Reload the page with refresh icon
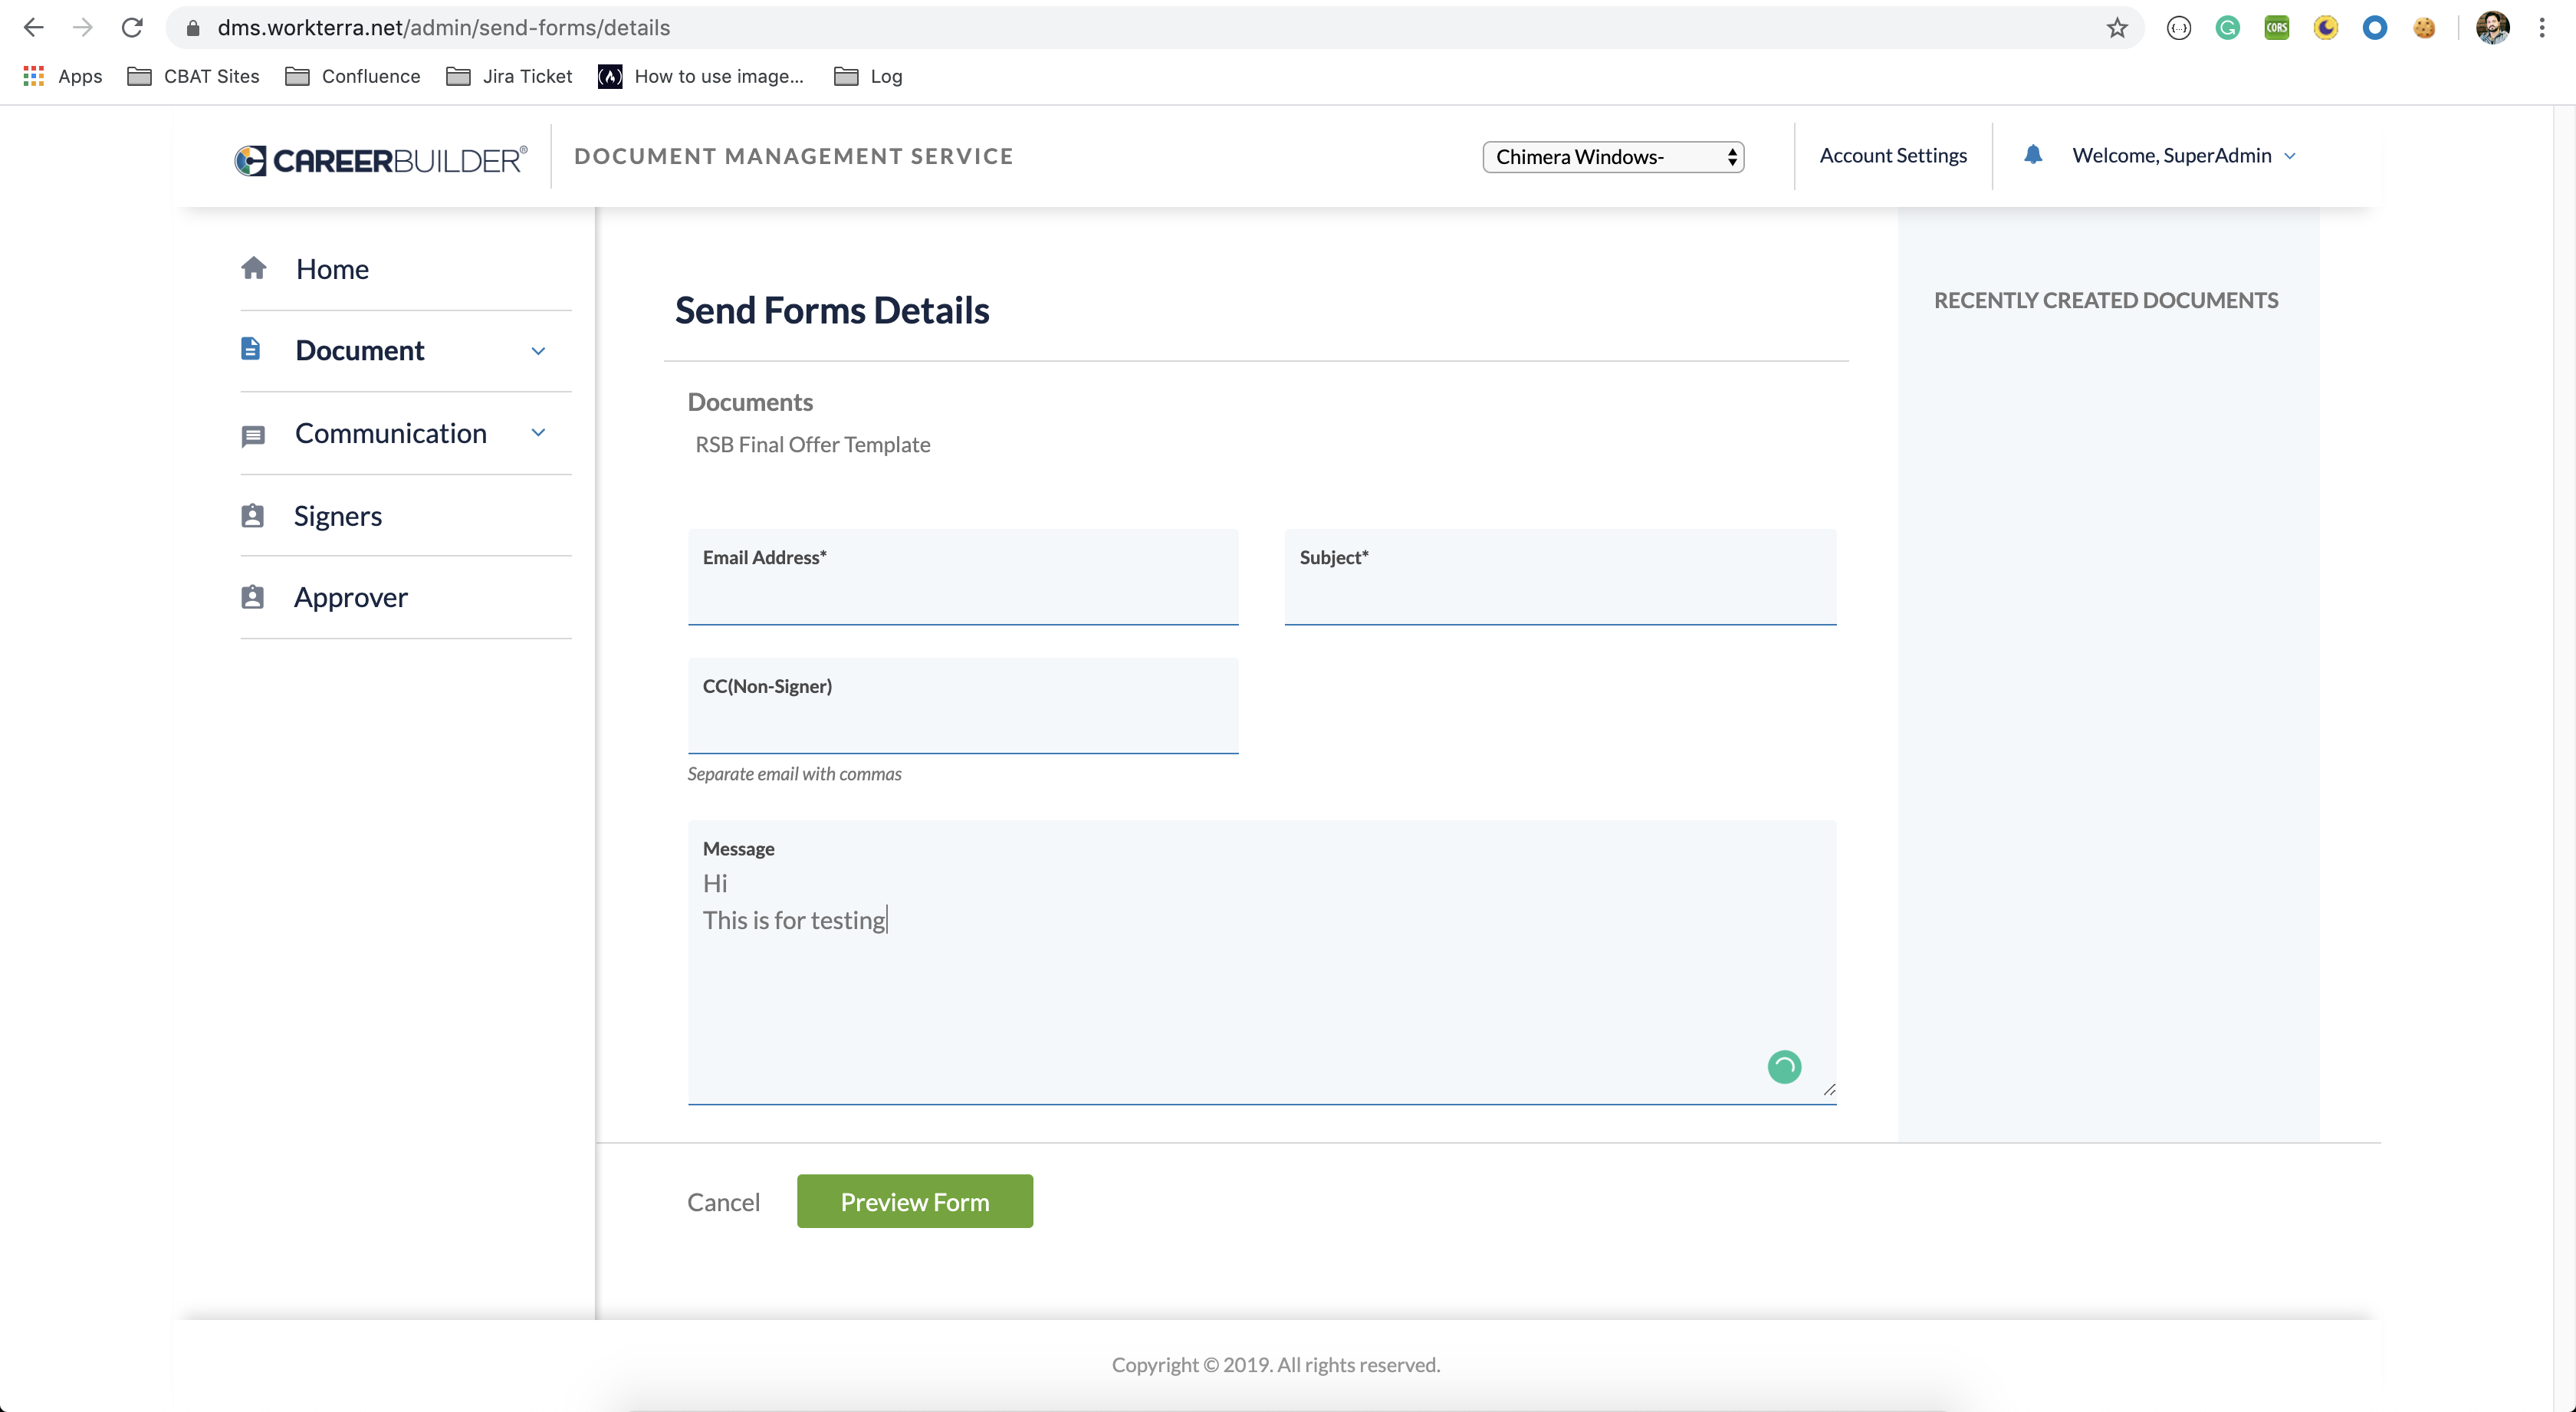Image resolution: width=2576 pixels, height=1412 pixels. (x=132, y=28)
